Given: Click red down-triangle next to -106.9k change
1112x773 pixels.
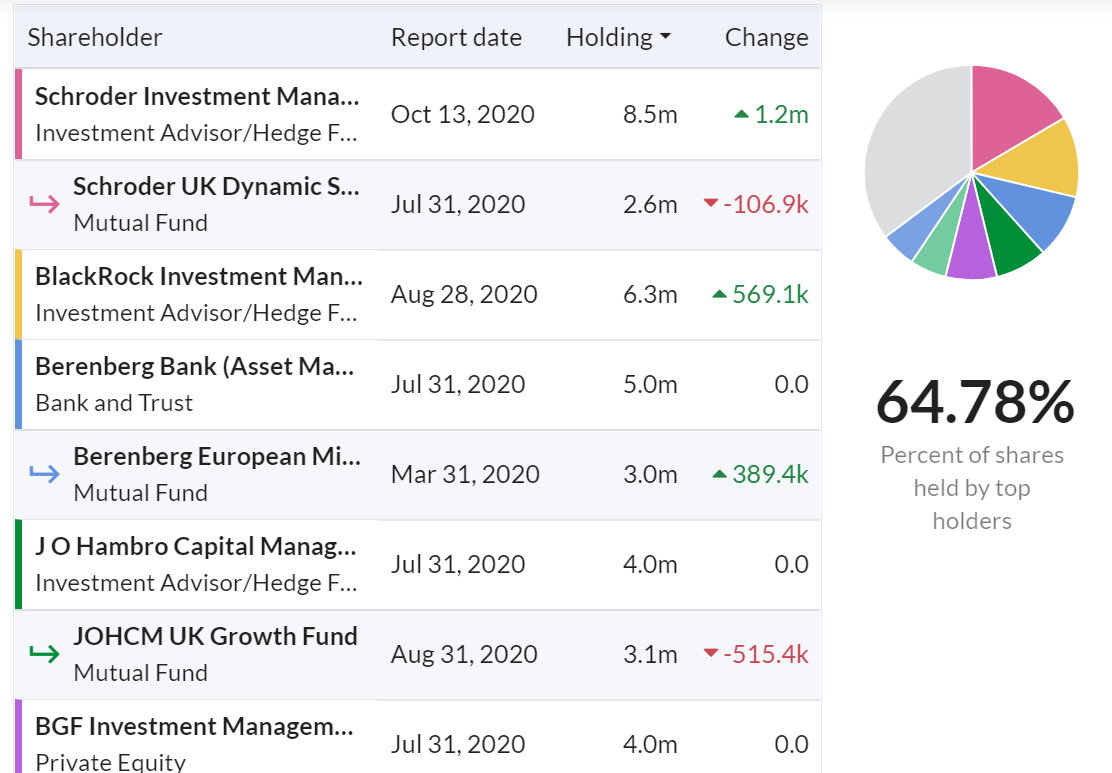Looking at the screenshot, I should pos(711,204).
